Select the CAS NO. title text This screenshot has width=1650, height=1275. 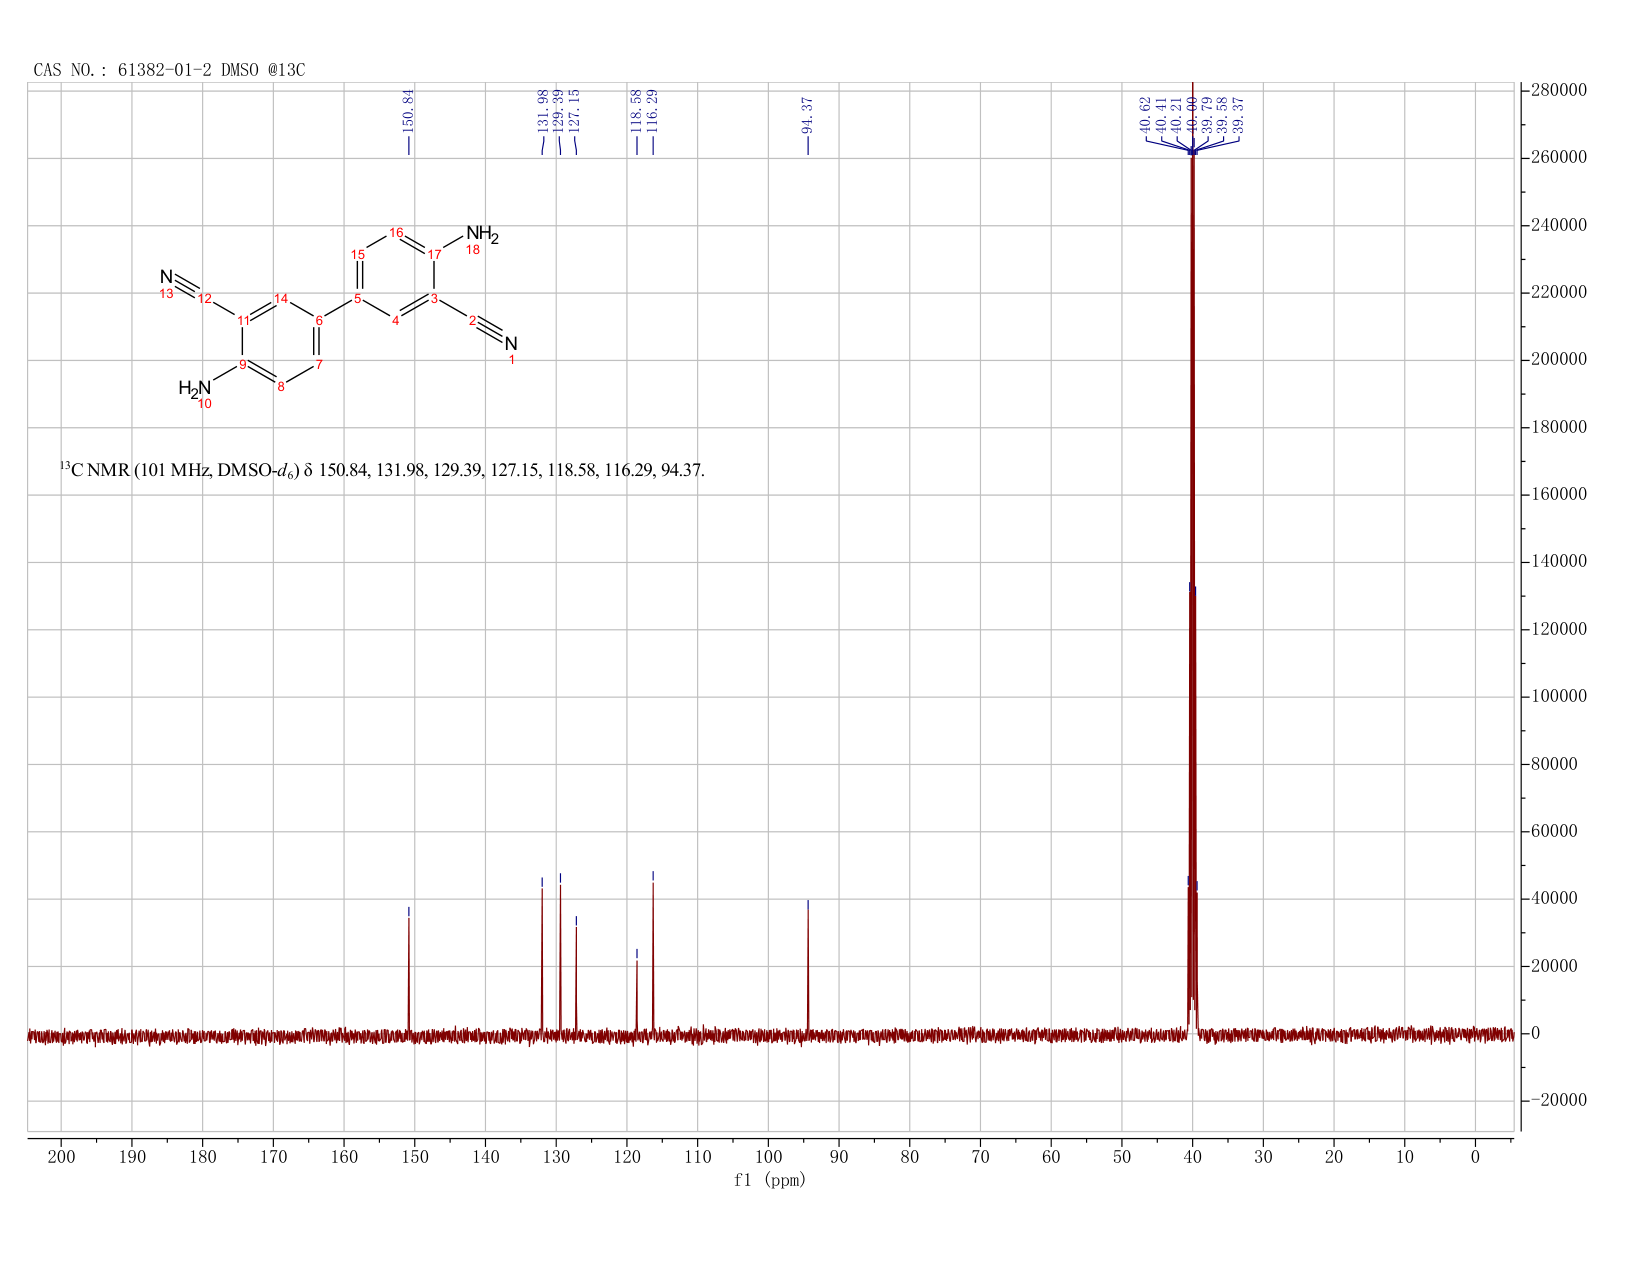(169, 70)
